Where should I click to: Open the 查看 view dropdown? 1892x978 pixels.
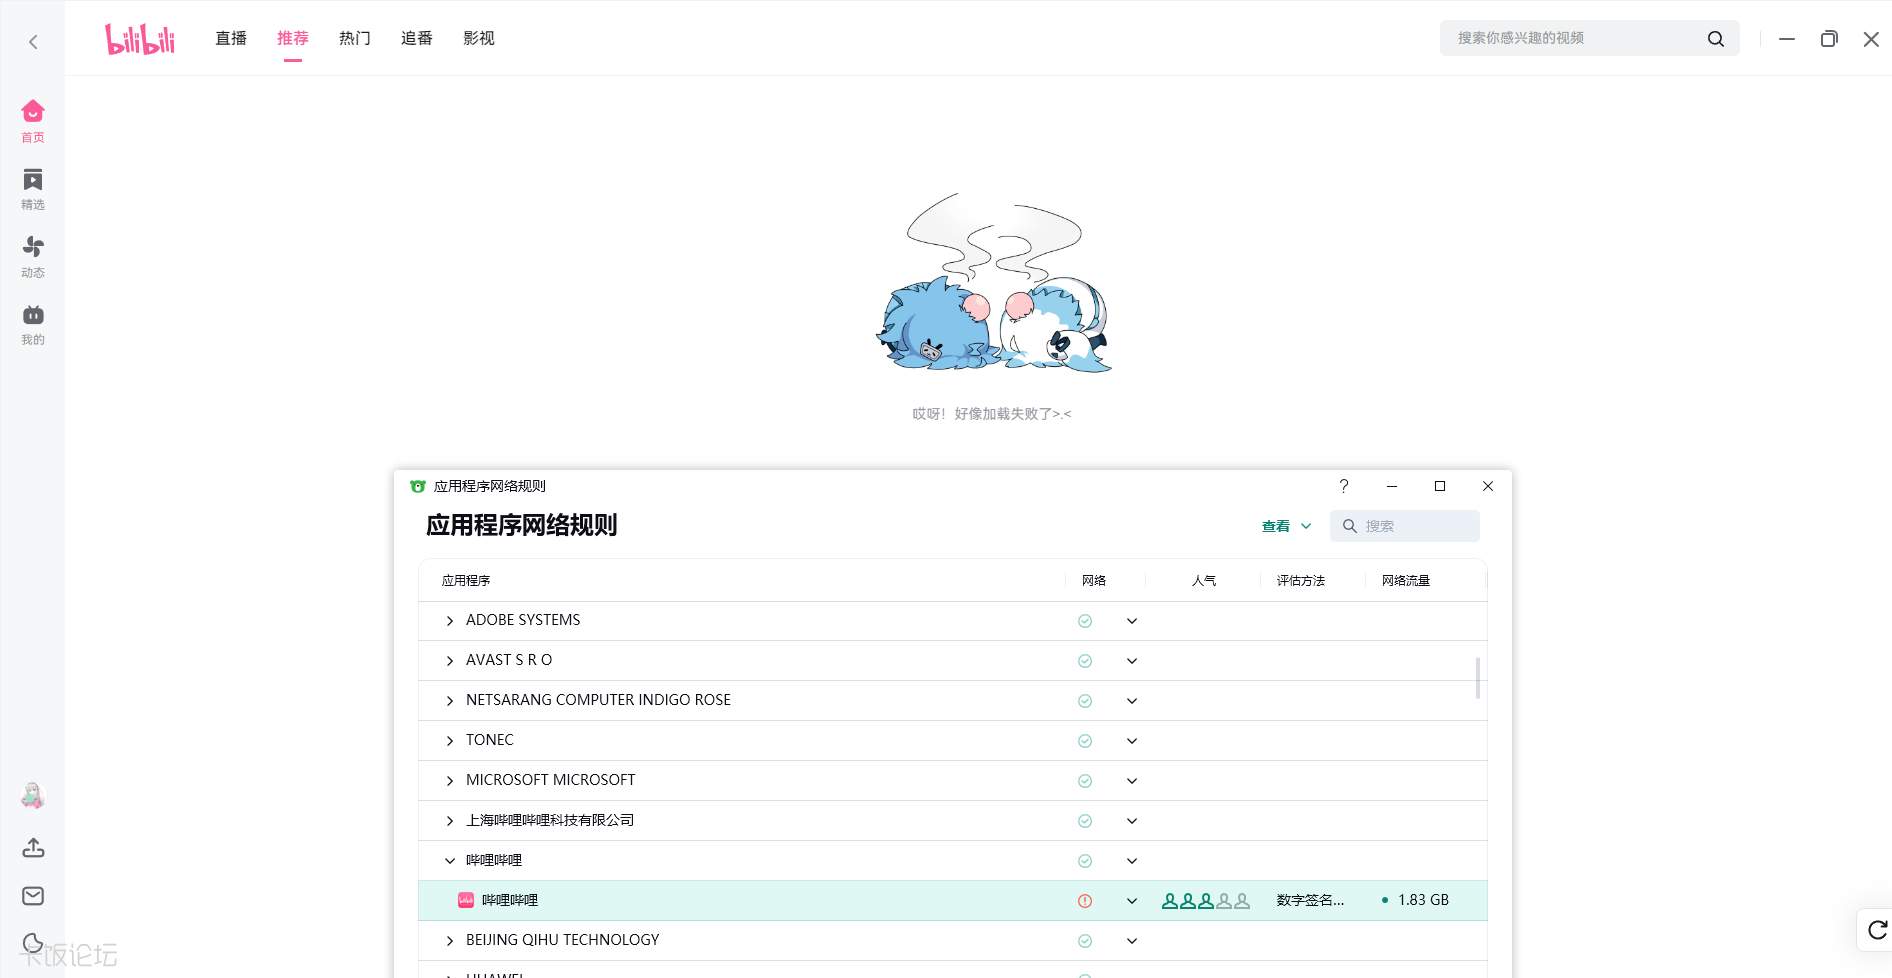(1286, 526)
